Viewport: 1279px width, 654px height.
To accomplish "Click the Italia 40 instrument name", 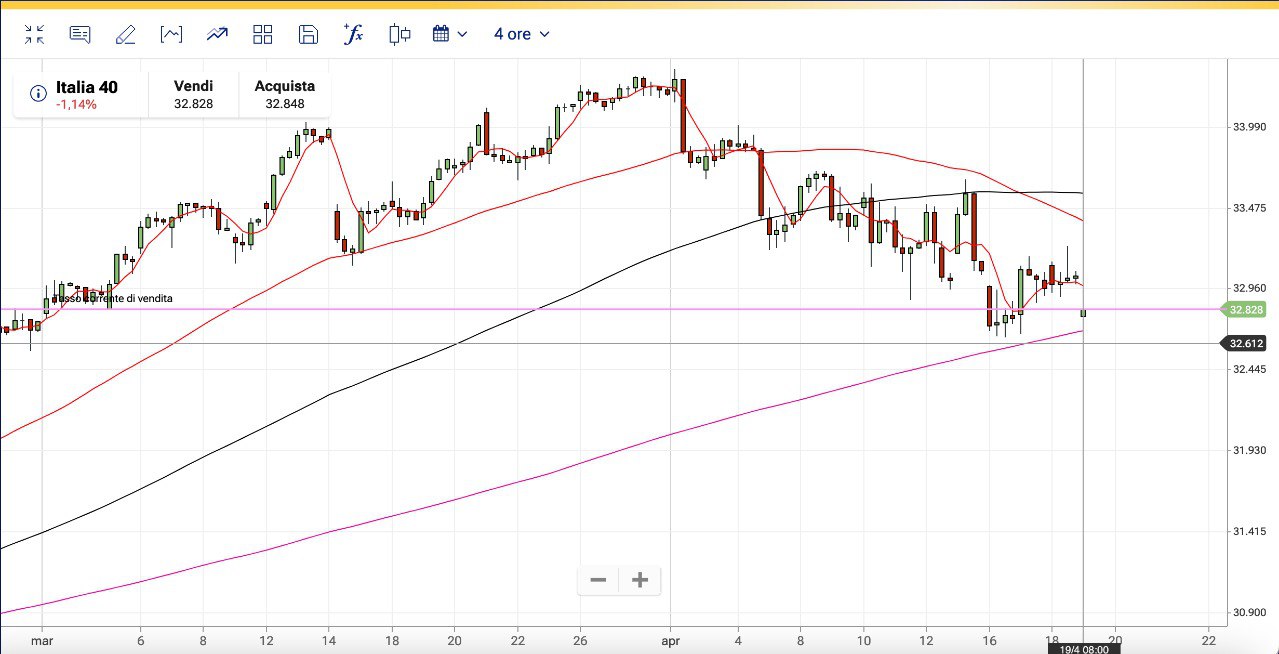I will [87, 87].
